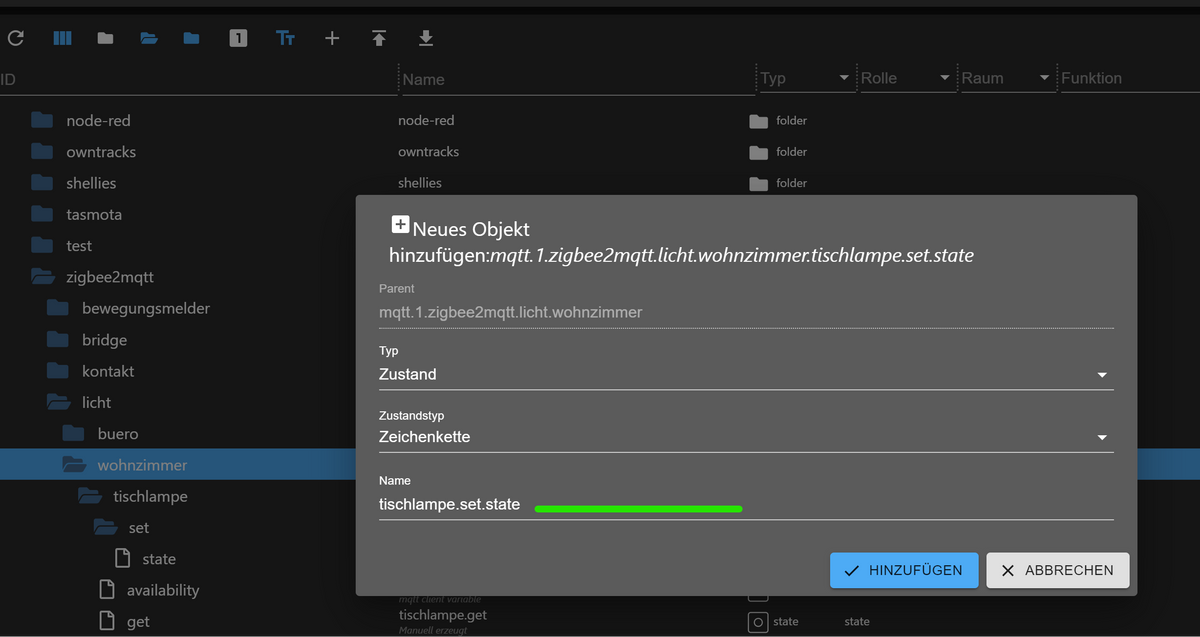Add a new object via the plus icon
Screen dimensions: 1200x637
coord(332,39)
